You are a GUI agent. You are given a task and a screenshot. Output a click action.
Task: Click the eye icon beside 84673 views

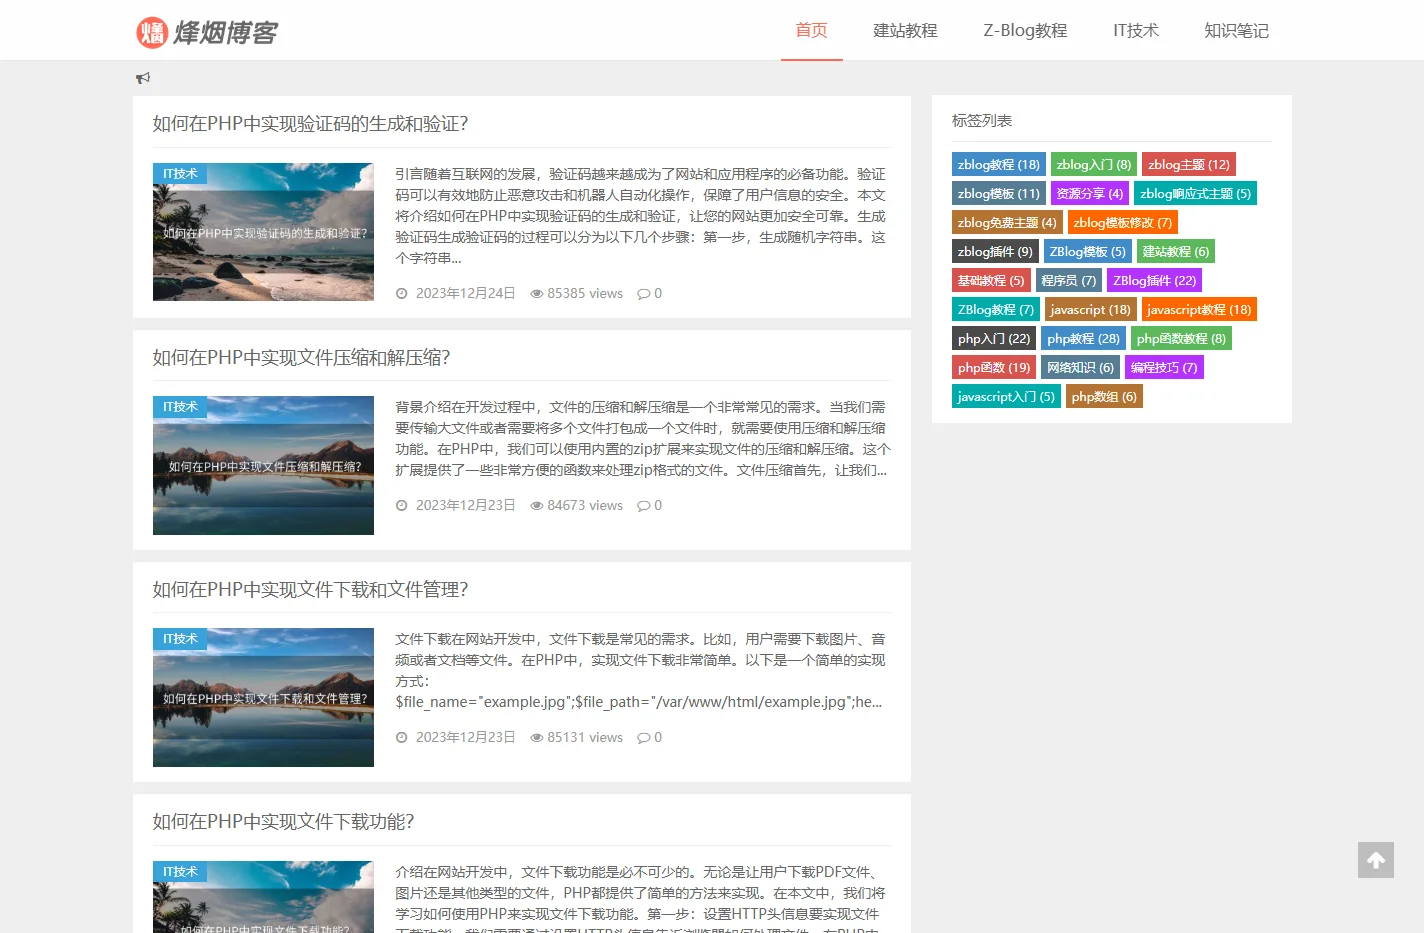(x=537, y=506)
